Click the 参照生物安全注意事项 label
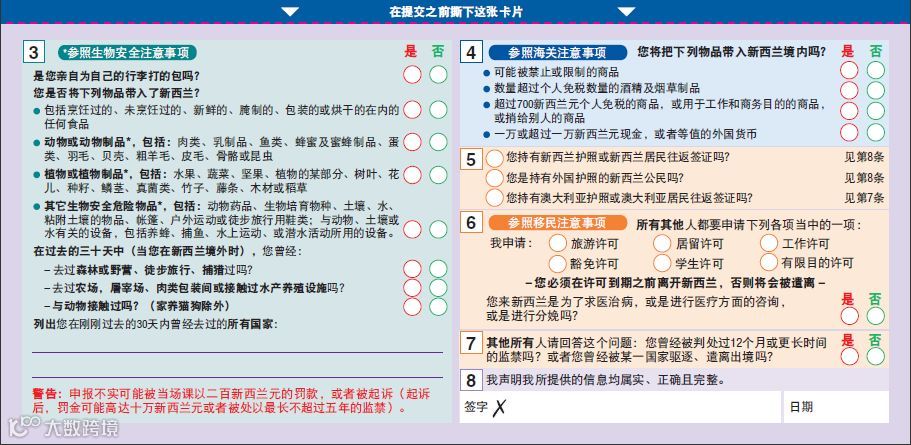 pos(127,53)
